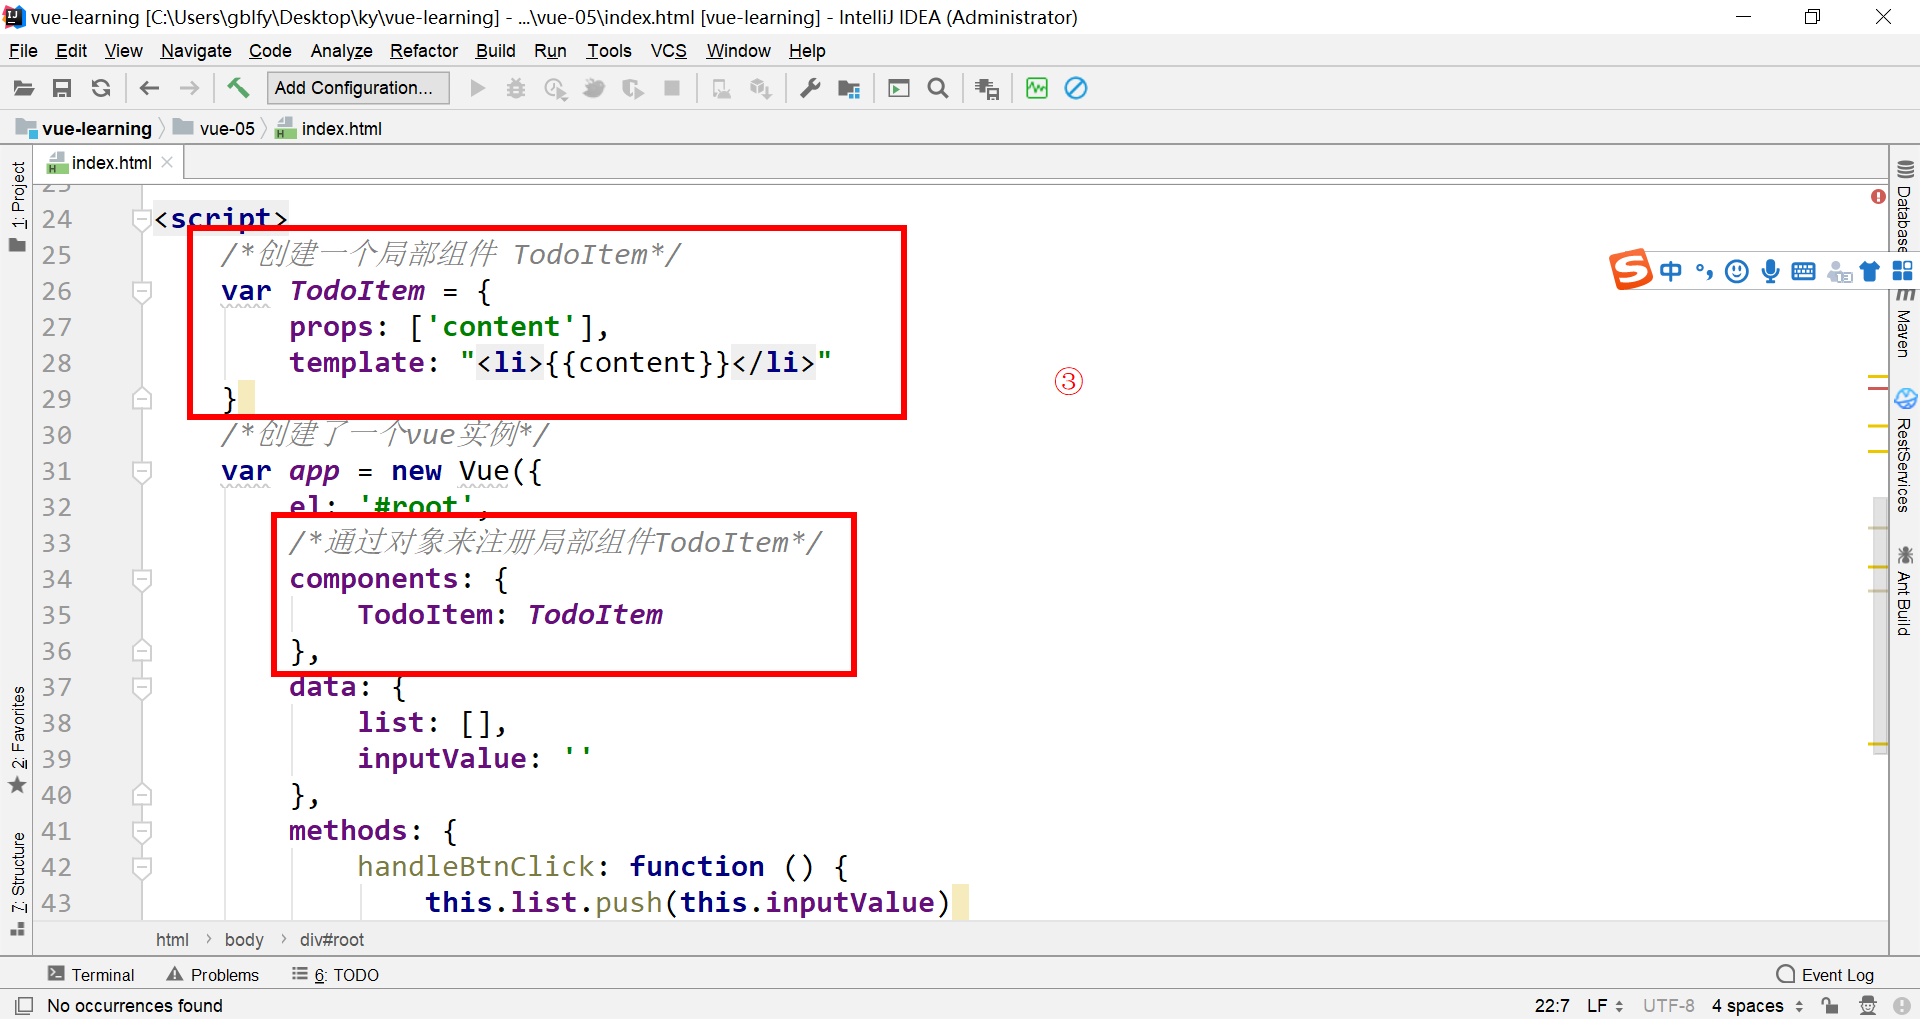Open the Sogou emoji smiley icon
This screenshot has width=1920, height=1019.
pos(1738,271)
